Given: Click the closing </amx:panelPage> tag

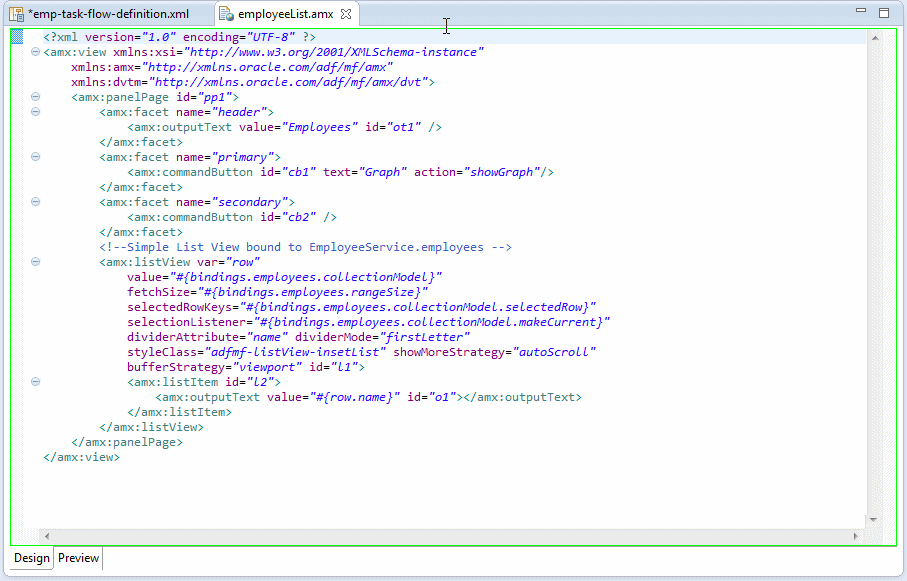Looking at the screenshot, I should point(127,442).
